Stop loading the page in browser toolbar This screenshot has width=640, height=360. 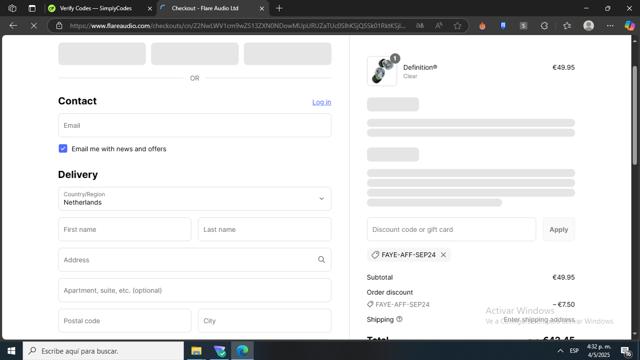click(34, 26)
